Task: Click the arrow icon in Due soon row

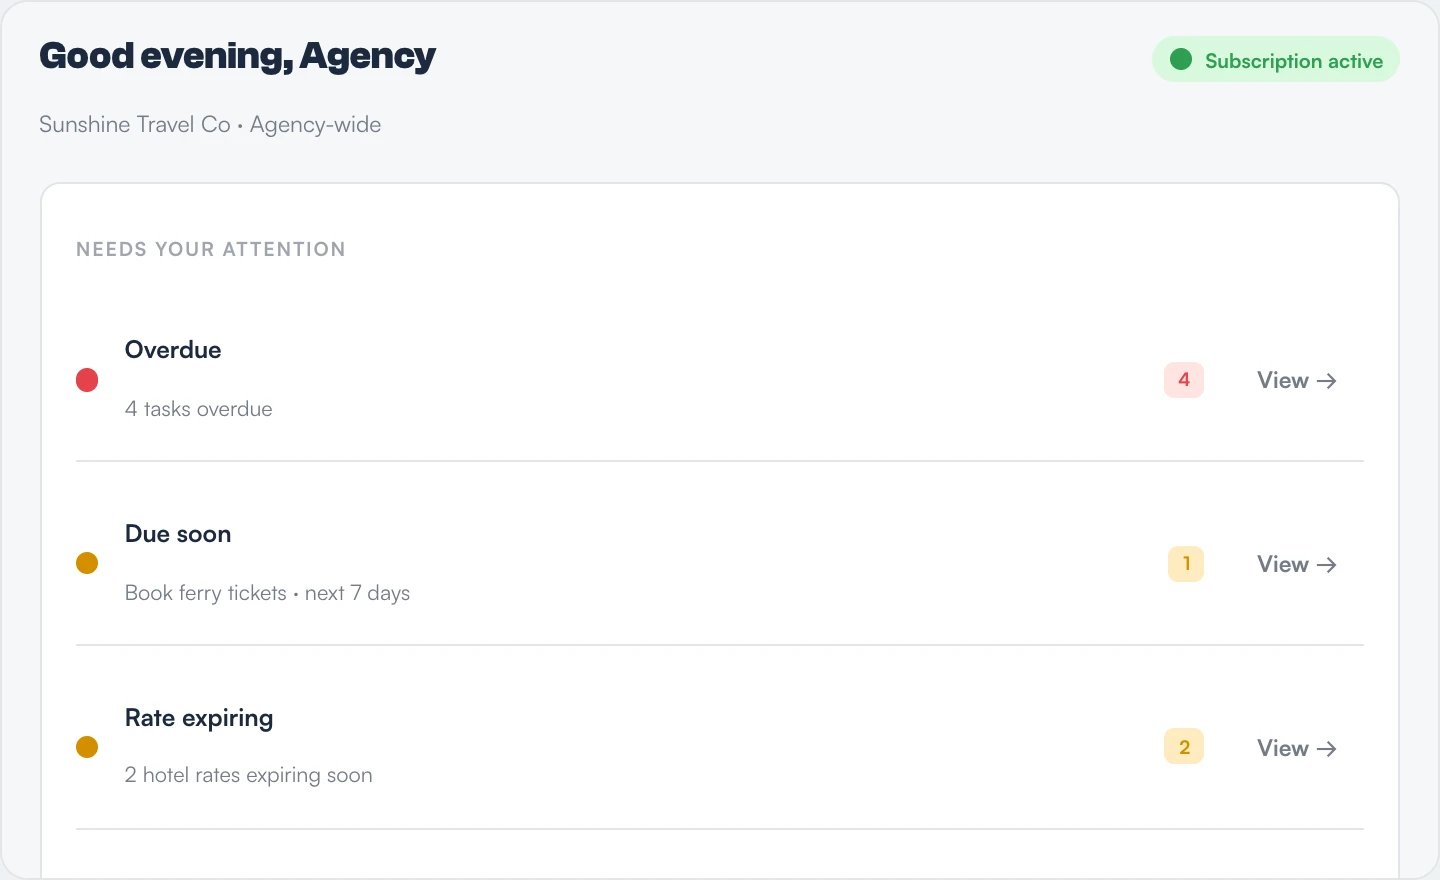Action: click(x=1327, y=565)
